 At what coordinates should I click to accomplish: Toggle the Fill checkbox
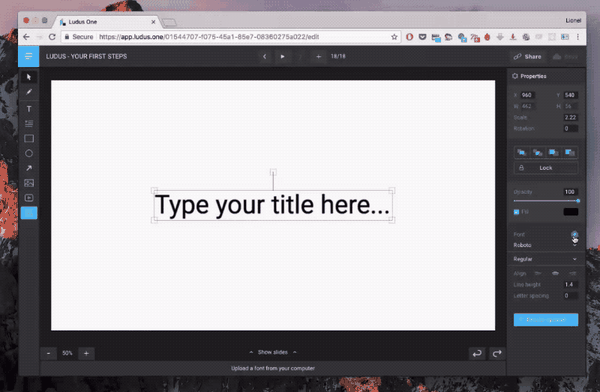(516, 212)
